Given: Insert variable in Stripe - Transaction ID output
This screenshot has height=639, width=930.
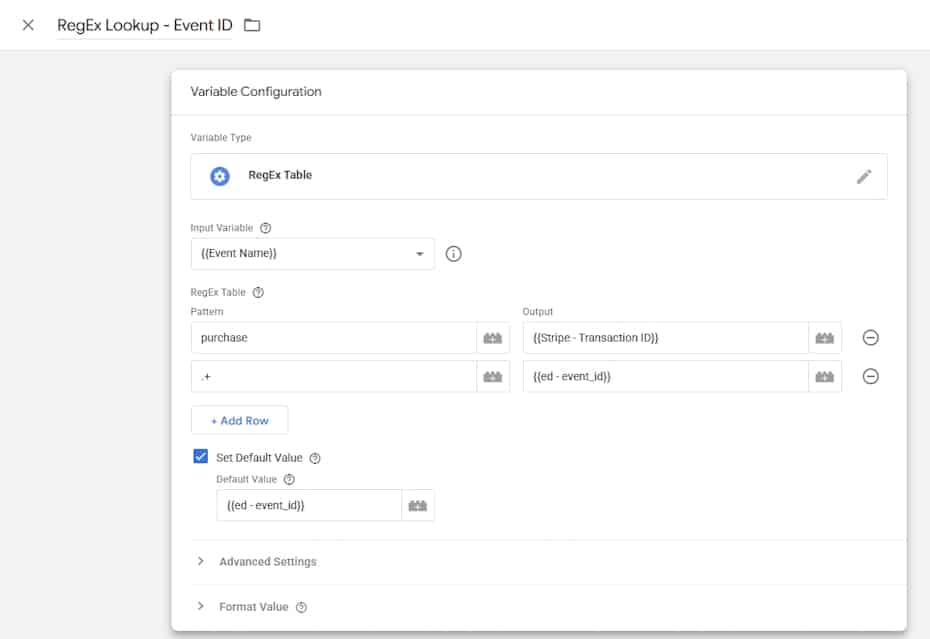Looking at the screenshot, I should pos(824,338).
